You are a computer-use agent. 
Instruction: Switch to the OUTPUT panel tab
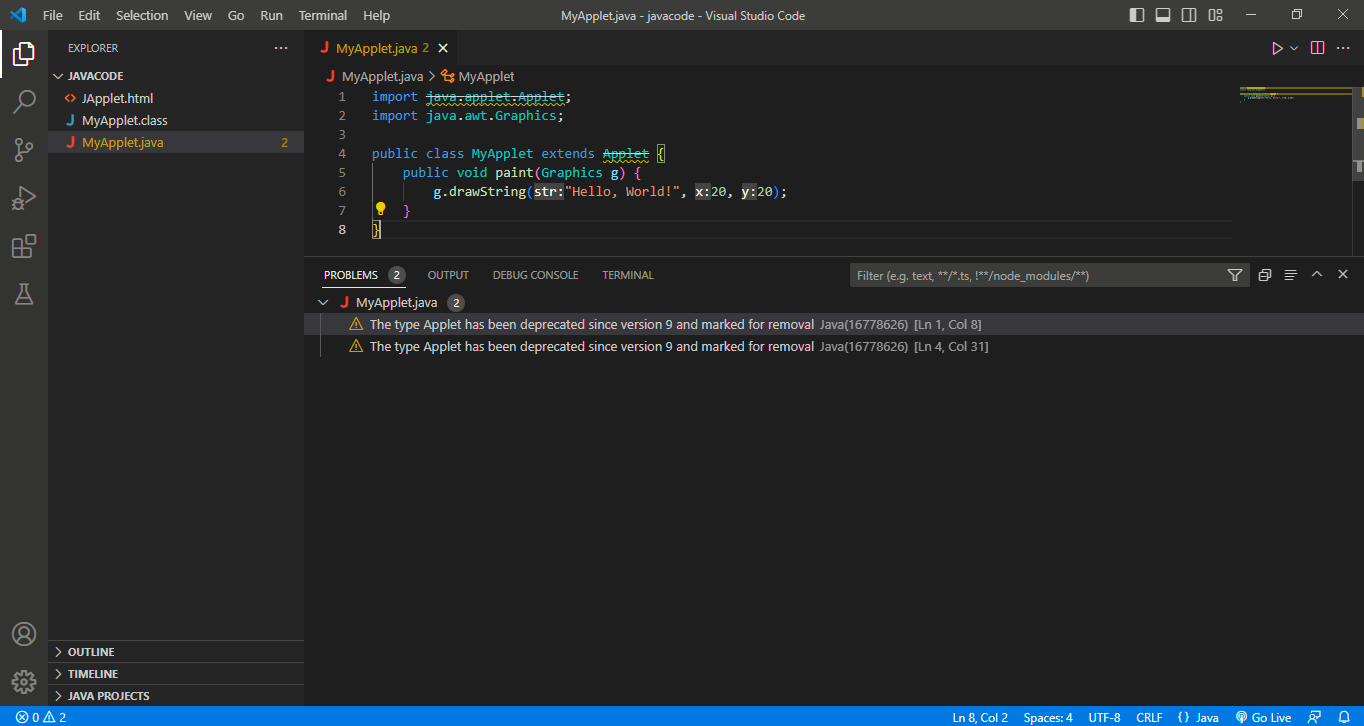448,275
